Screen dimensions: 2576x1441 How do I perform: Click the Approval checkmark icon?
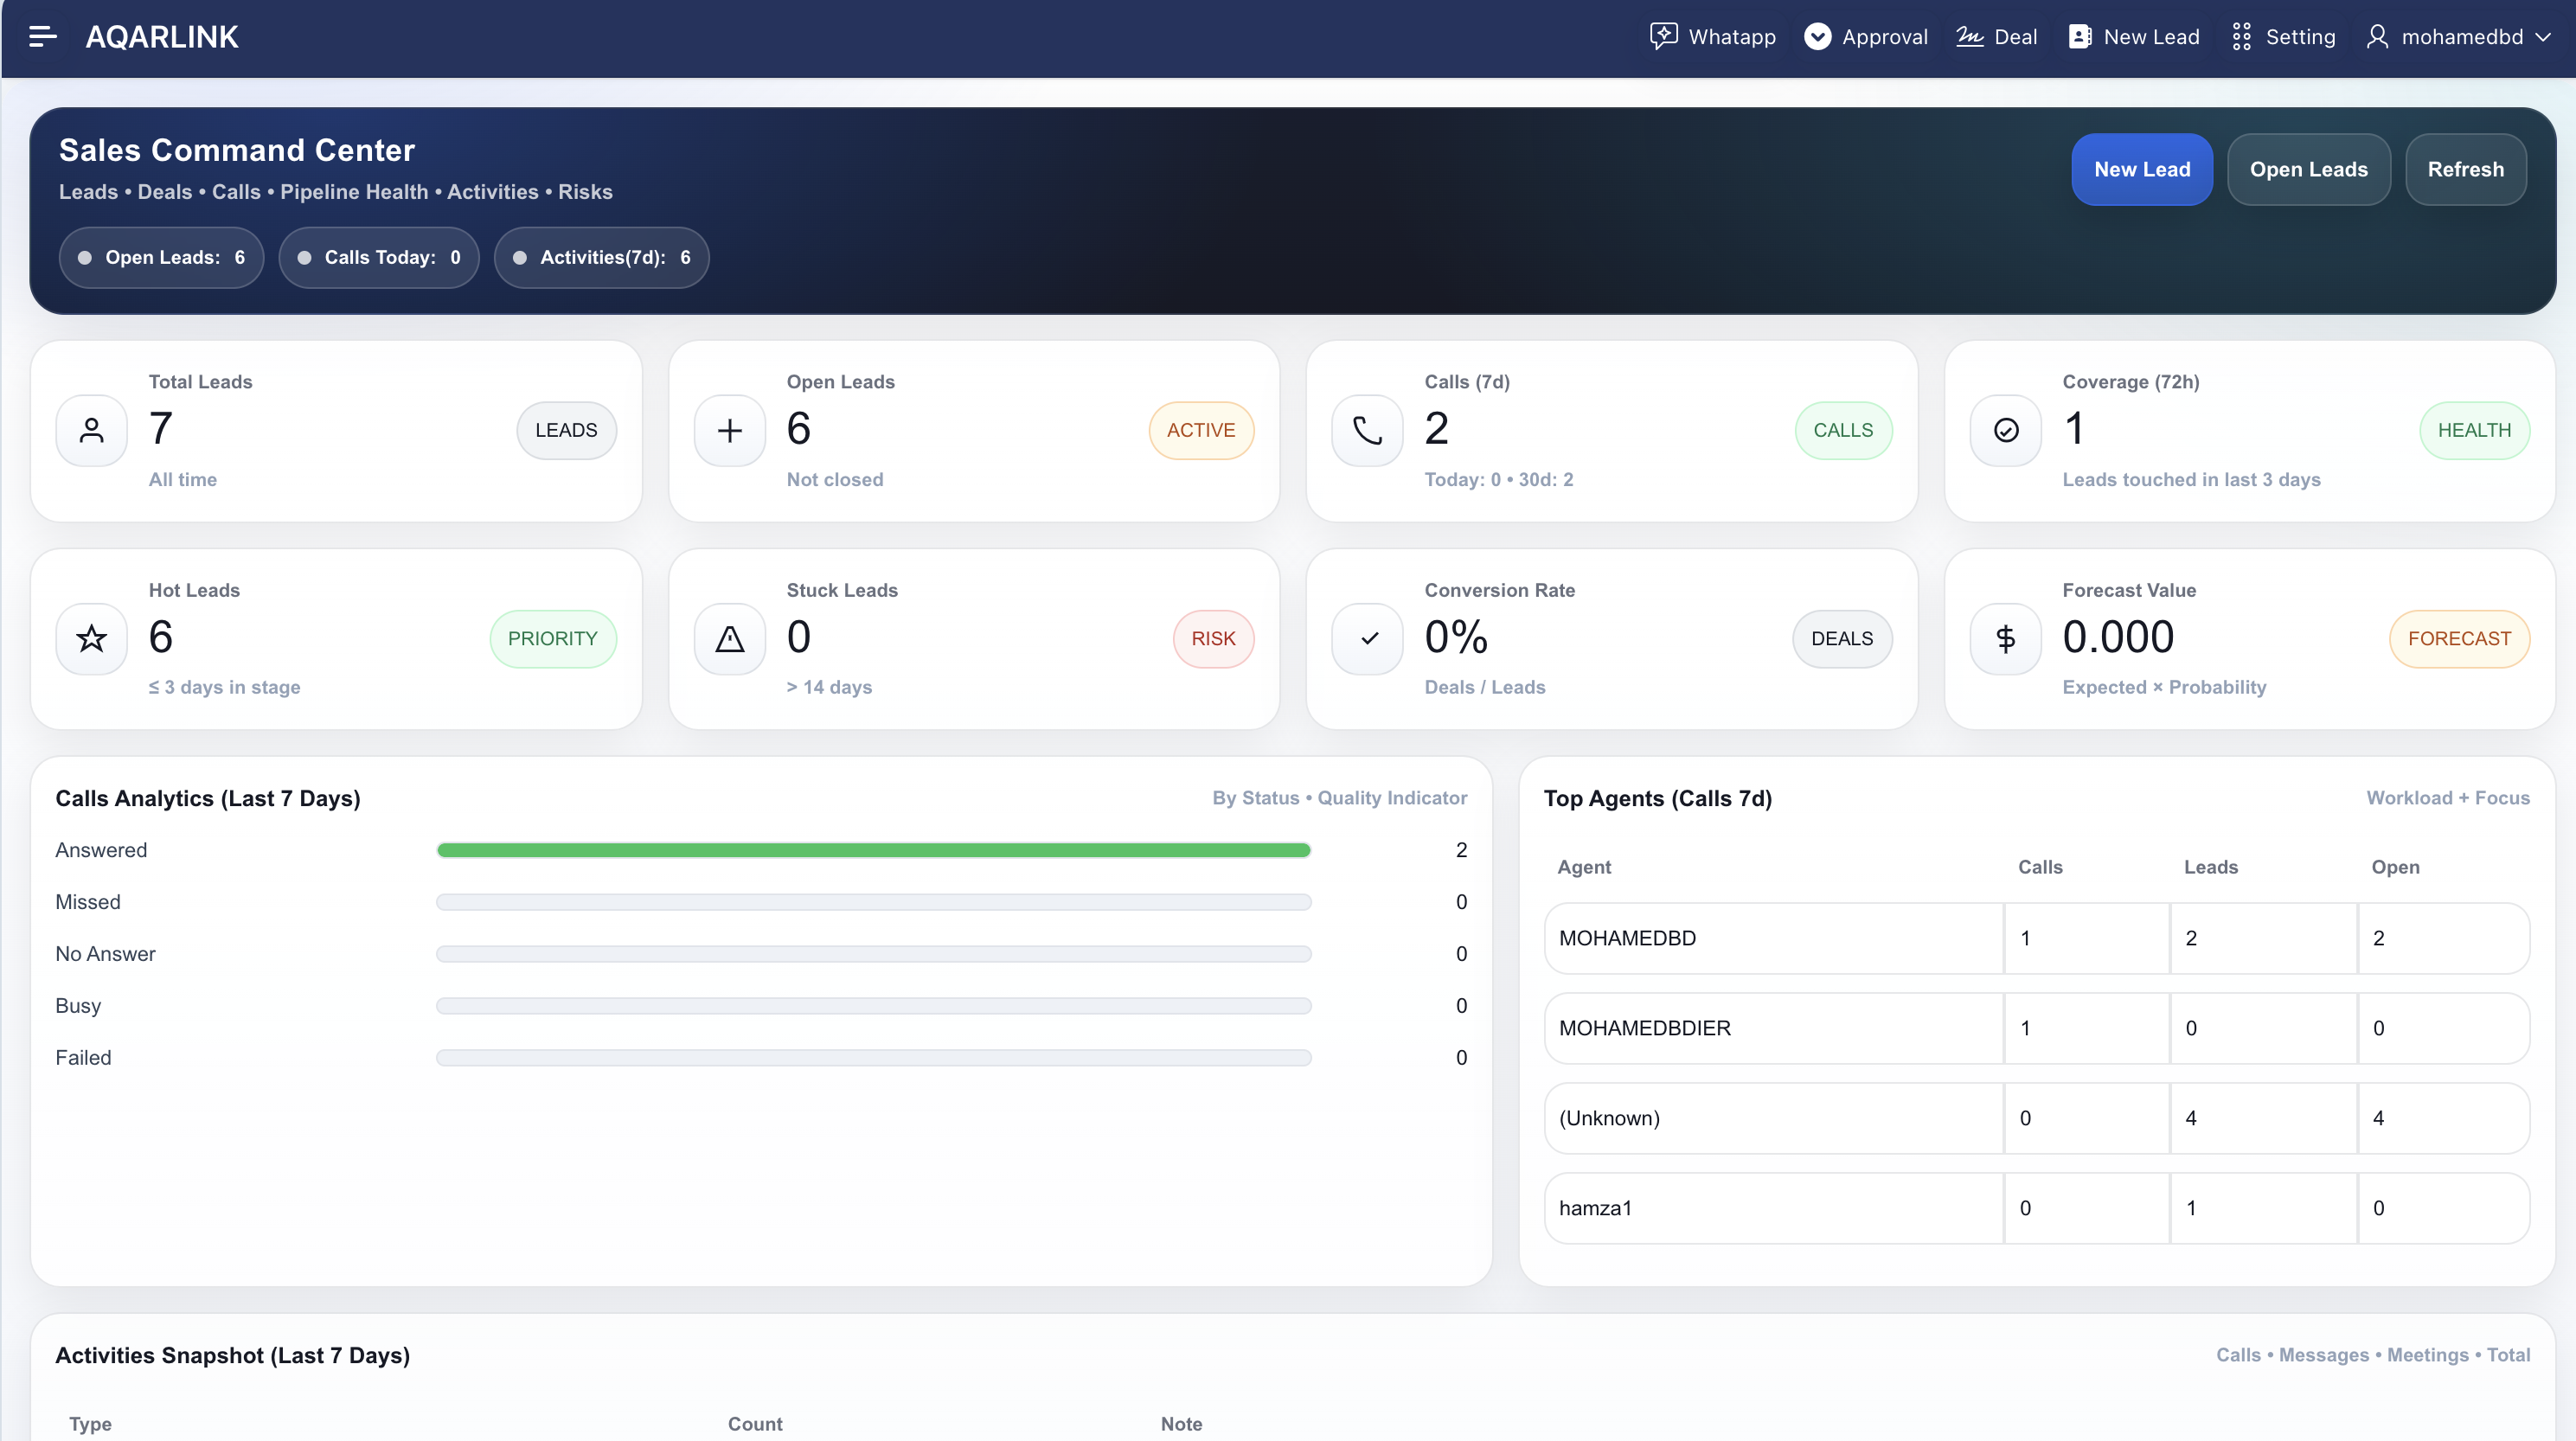(1817, 37)
